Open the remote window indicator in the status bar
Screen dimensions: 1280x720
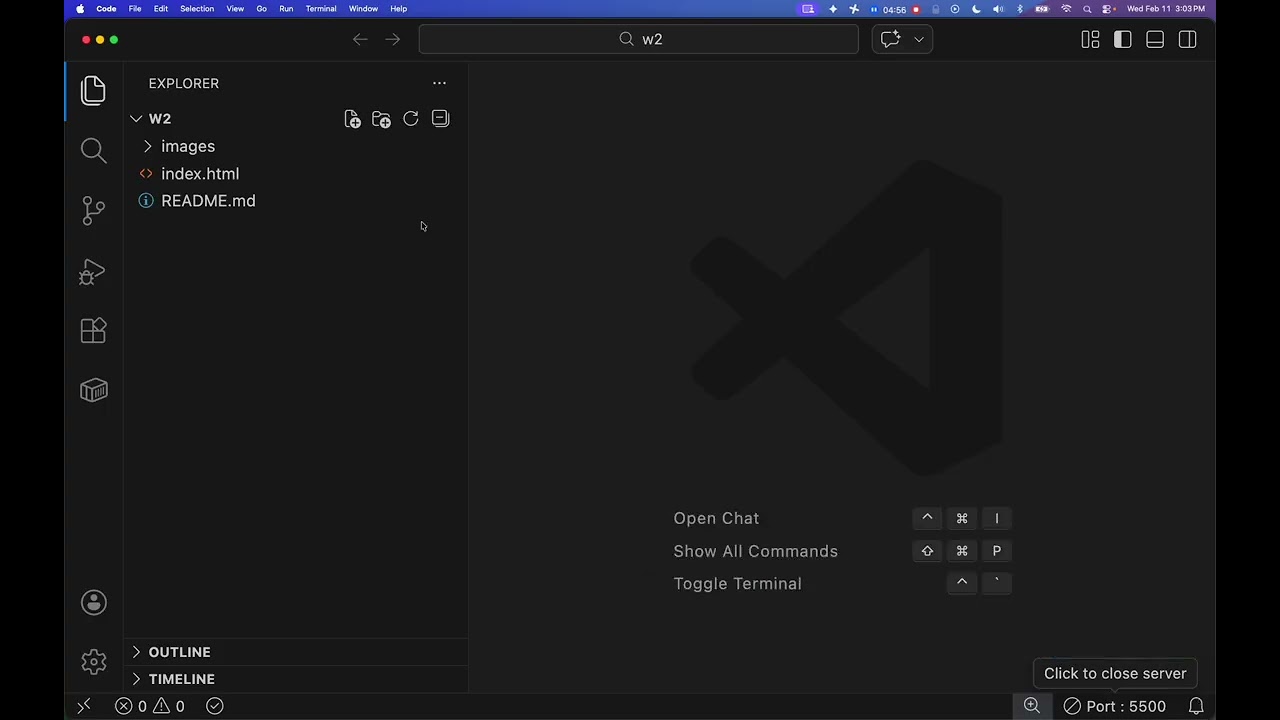coord(84,706)
